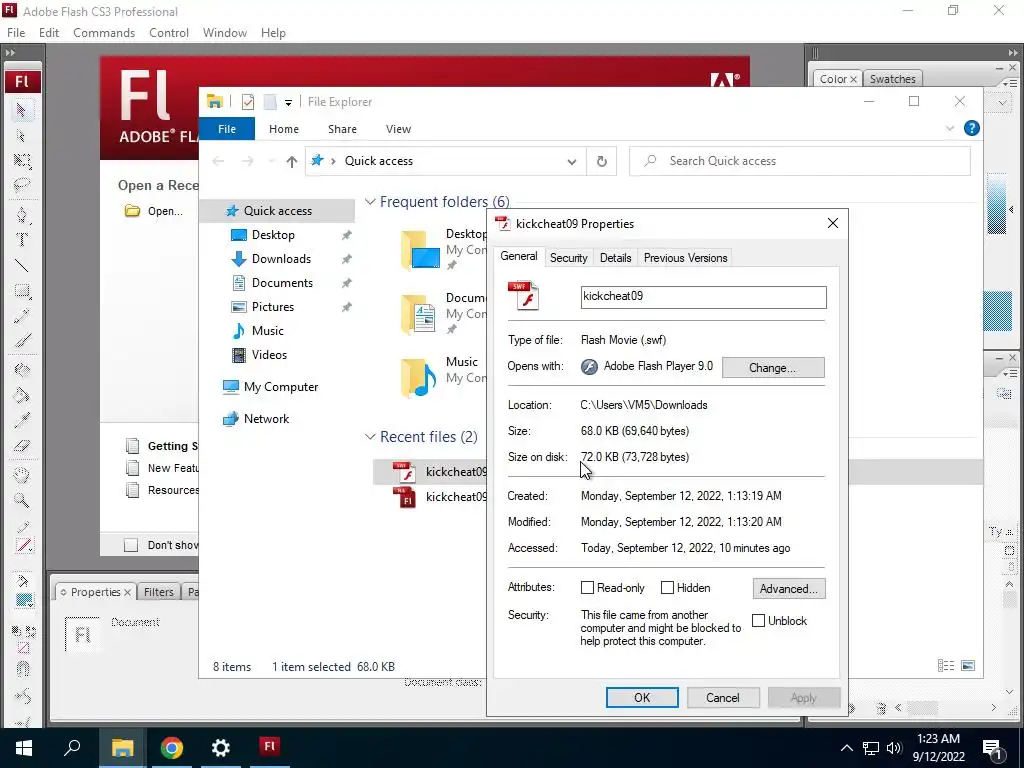Image resolution: width=1024 pixels, height=768 pixels.
Task: Refresh the Quick access location
Action: 601,161
